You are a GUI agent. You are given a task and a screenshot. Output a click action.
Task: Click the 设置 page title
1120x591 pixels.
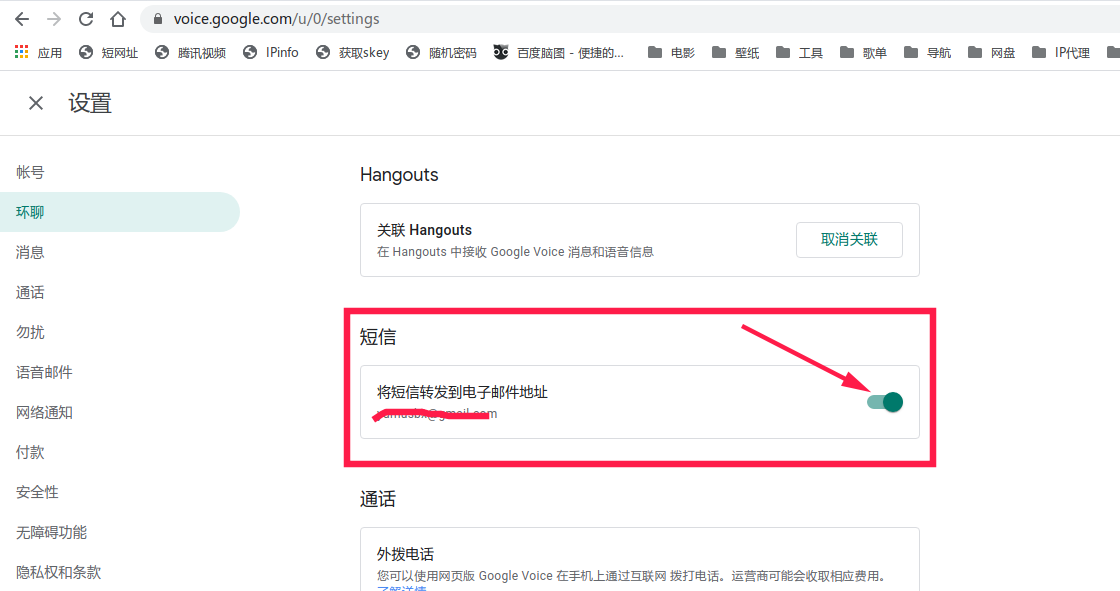coord(90,104)
